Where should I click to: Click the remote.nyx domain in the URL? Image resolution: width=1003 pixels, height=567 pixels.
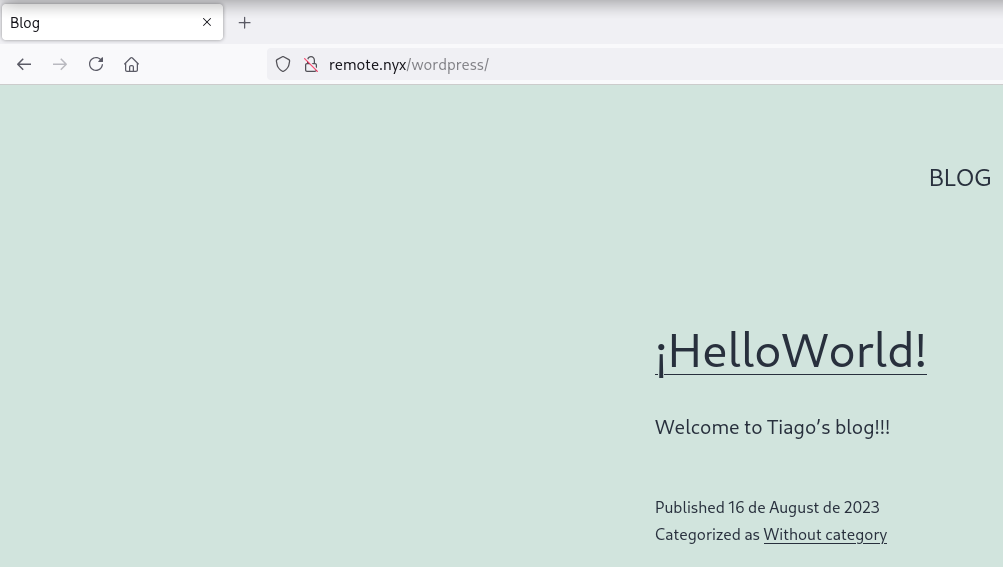click(367, 65)
